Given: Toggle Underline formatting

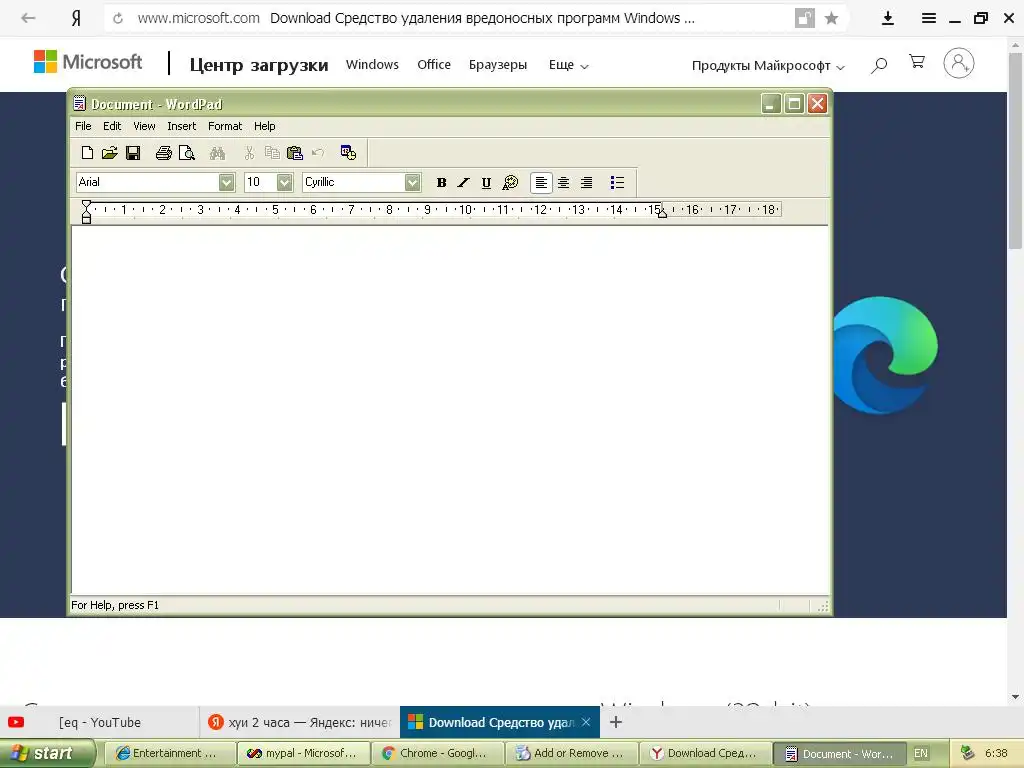Looking at the screenshot, I should tap(486, 183).
